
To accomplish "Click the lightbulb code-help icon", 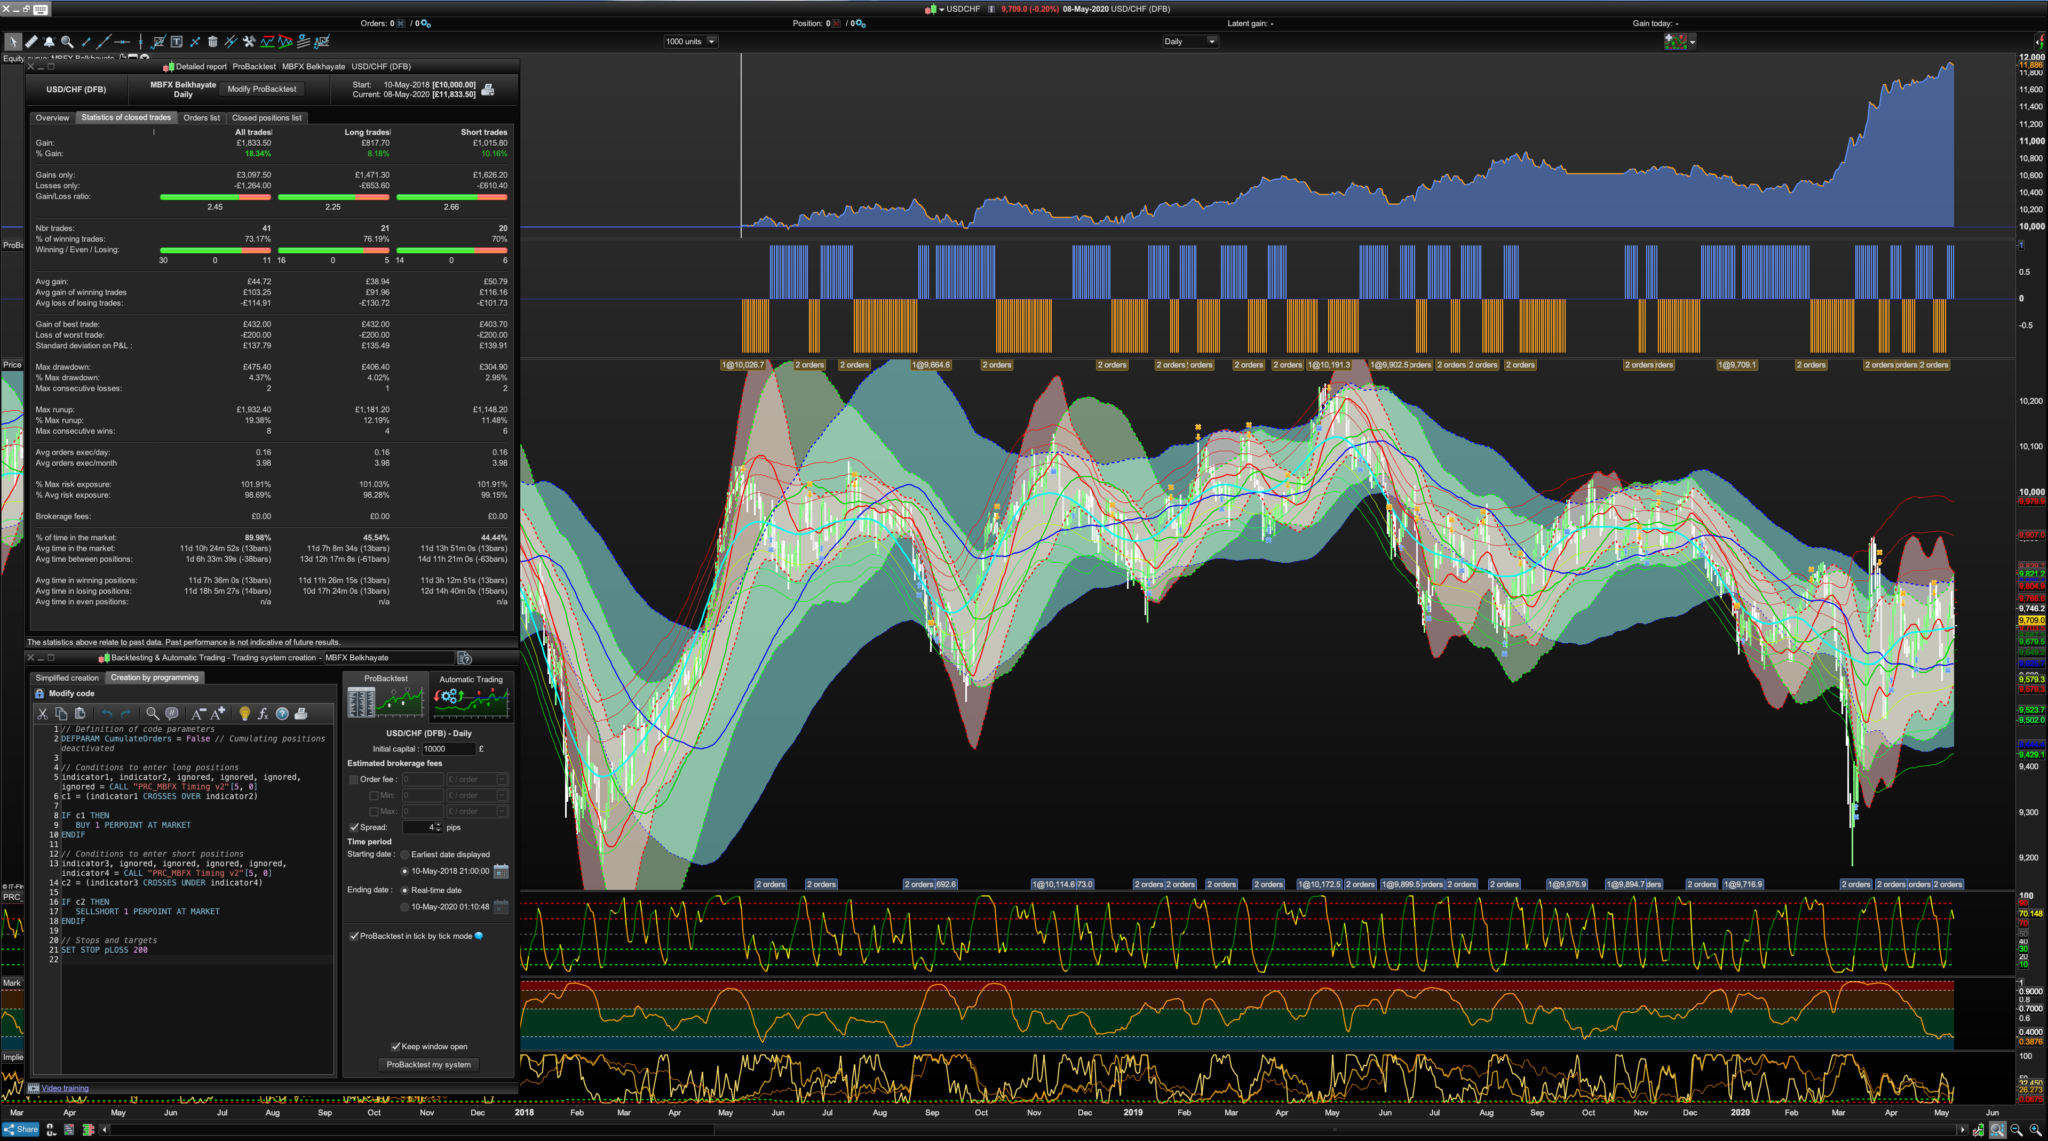I will (244, 713).
